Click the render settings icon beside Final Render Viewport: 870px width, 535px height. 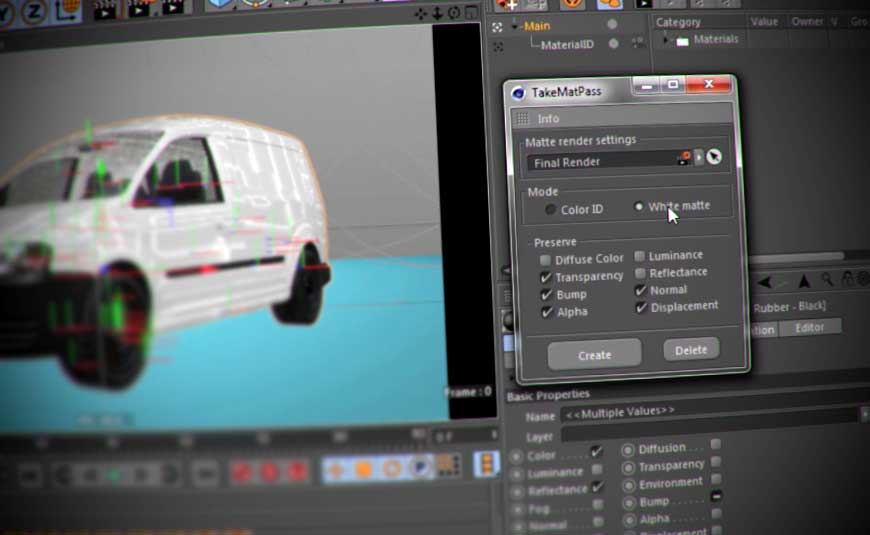(685, 158)
